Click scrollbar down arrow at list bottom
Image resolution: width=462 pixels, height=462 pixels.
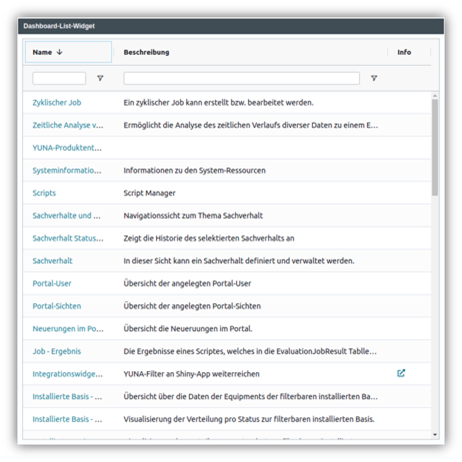[435, 434]
